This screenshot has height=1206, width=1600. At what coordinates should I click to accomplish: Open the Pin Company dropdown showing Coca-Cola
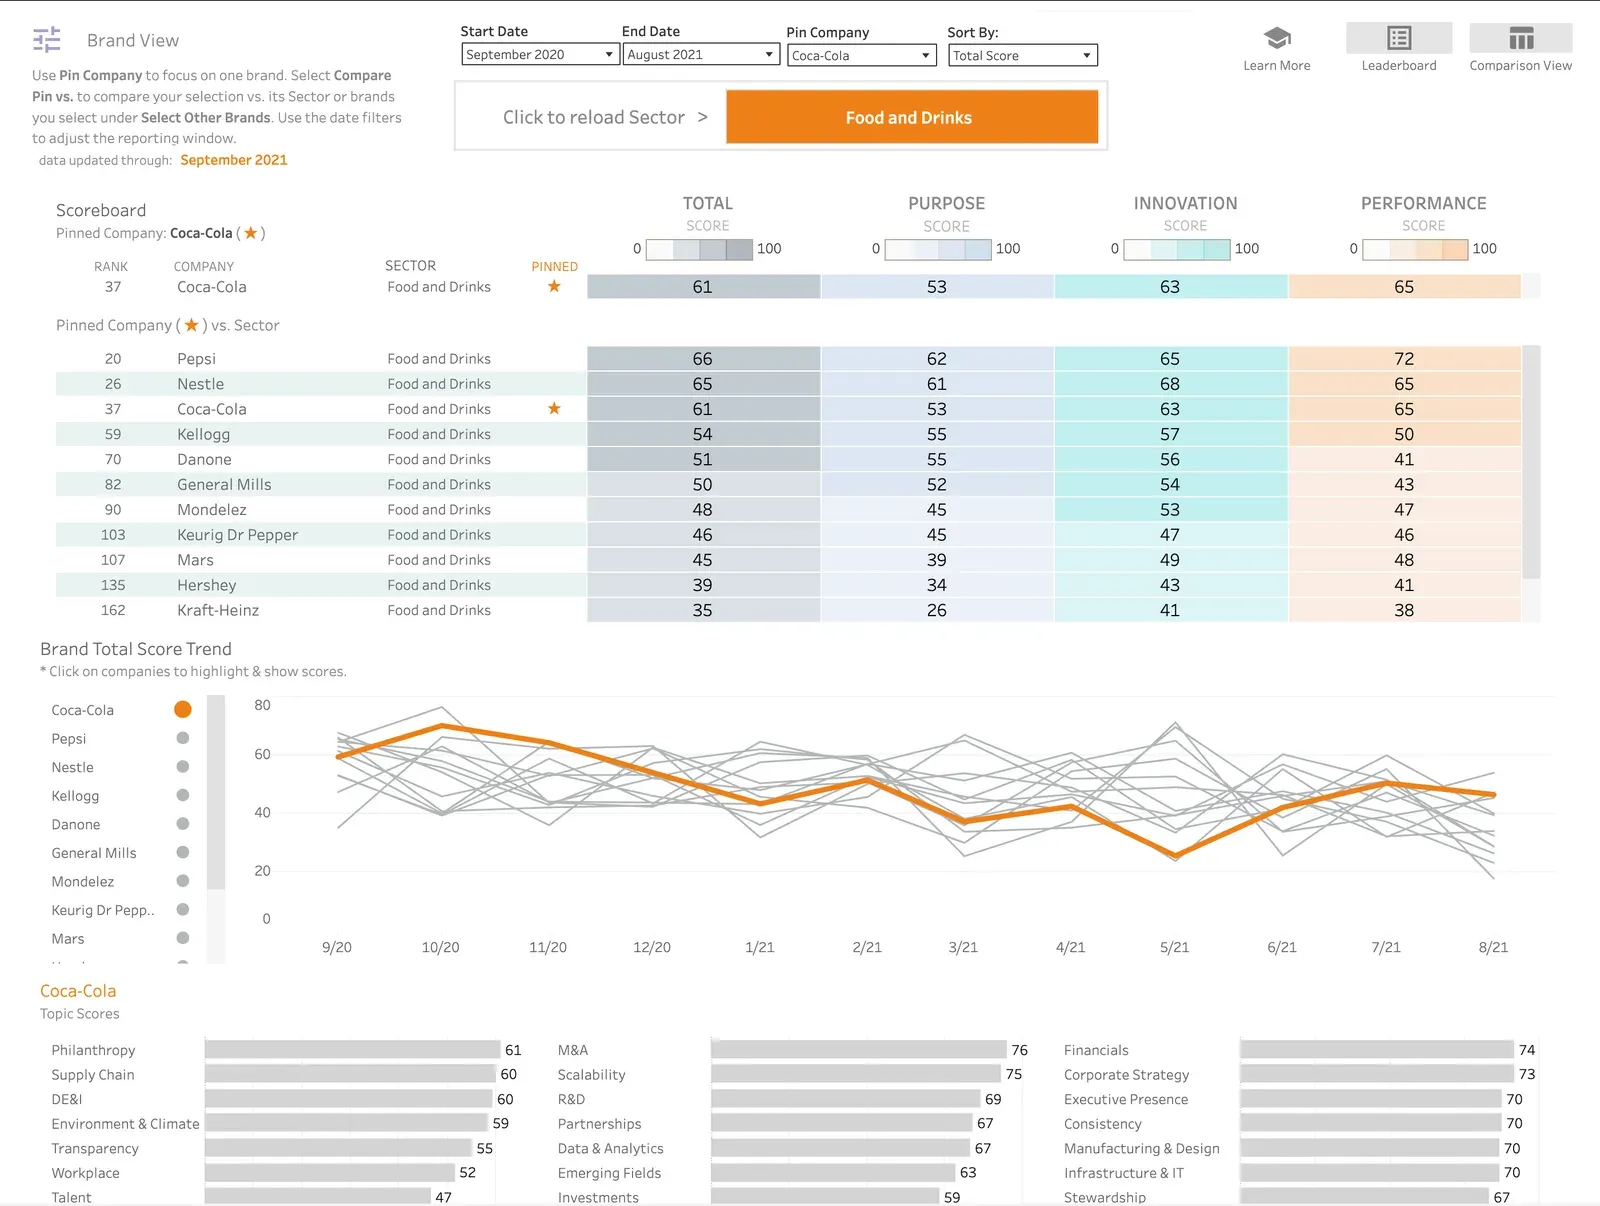[x=862, y=55]
